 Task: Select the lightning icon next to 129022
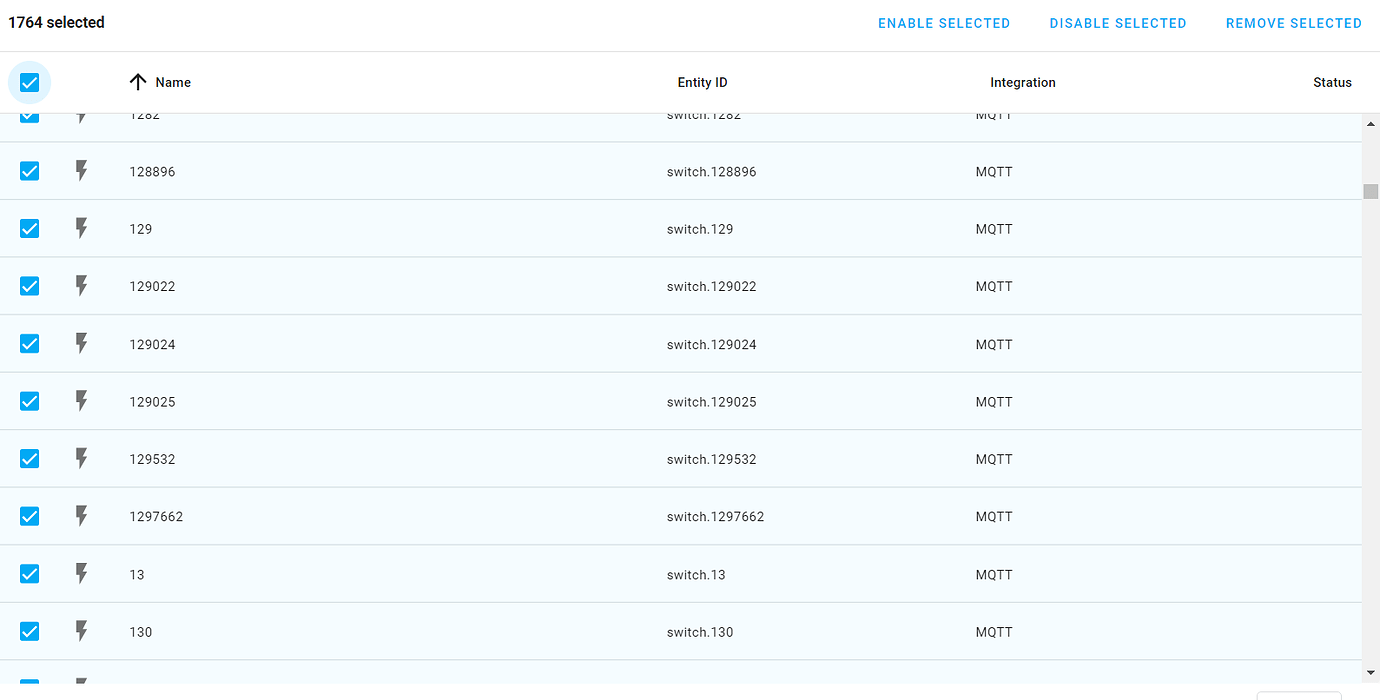(x=81, y=286)
